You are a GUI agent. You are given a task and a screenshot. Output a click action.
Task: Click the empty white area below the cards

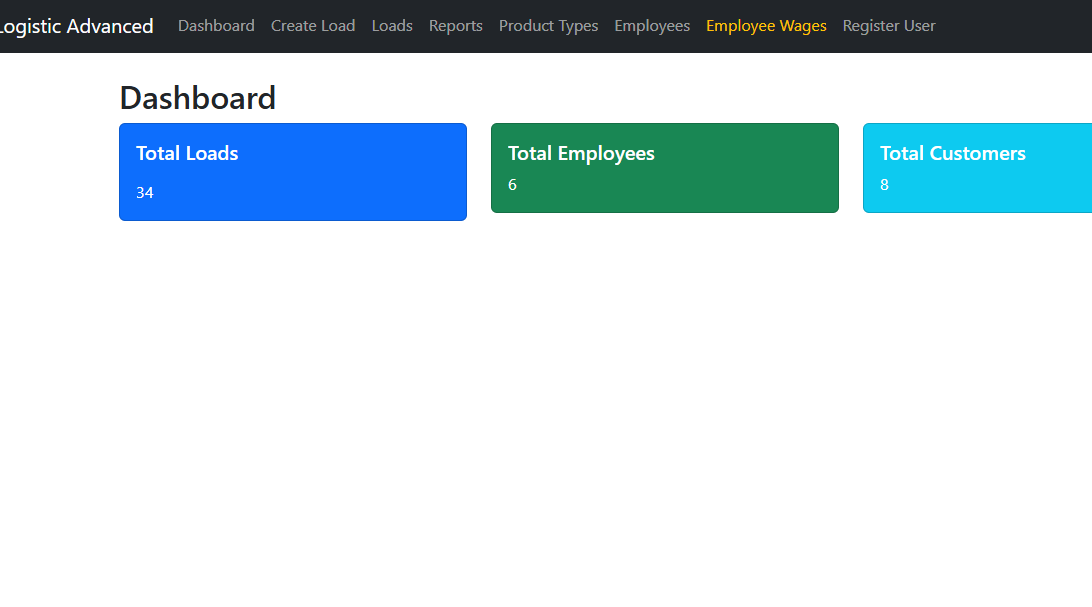point(546,420)
